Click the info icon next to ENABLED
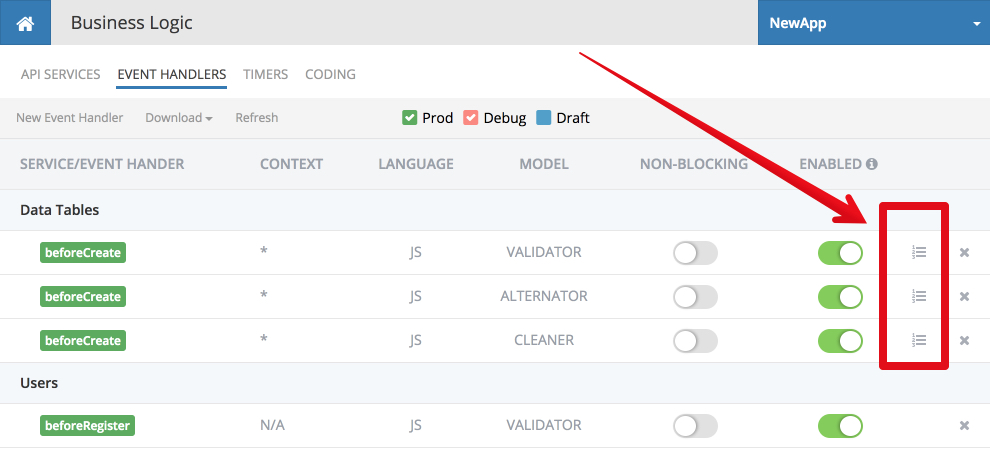Image resolution: width=990 pixels, height=452 pixels. point(872,164)
